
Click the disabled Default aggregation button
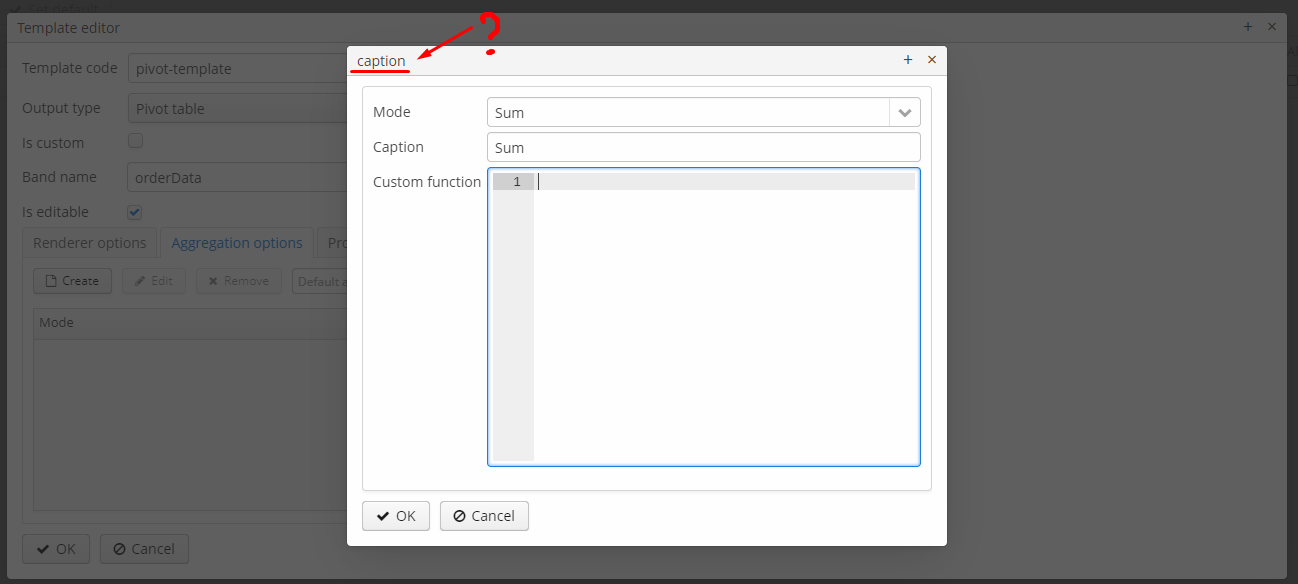pyautogui.click(x=320, y=281)
